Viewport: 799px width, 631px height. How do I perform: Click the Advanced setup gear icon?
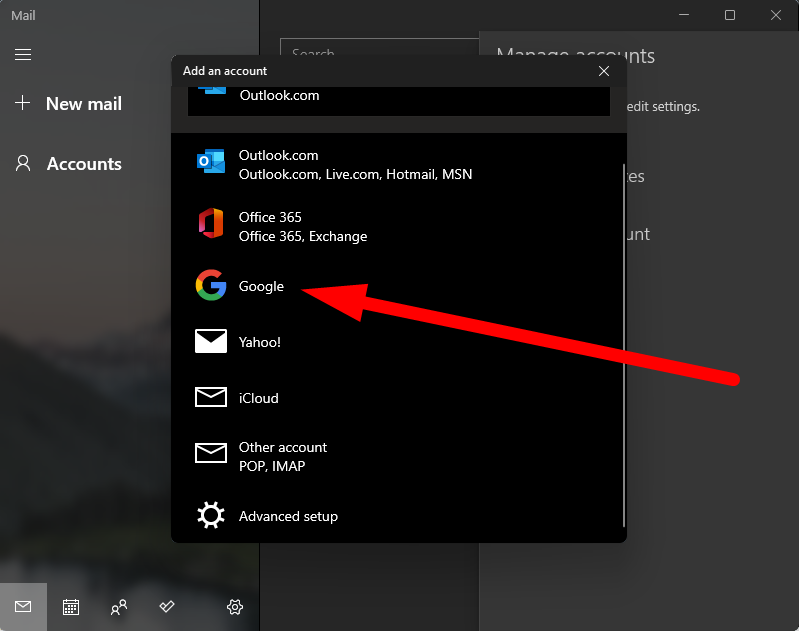coord(211,515)
